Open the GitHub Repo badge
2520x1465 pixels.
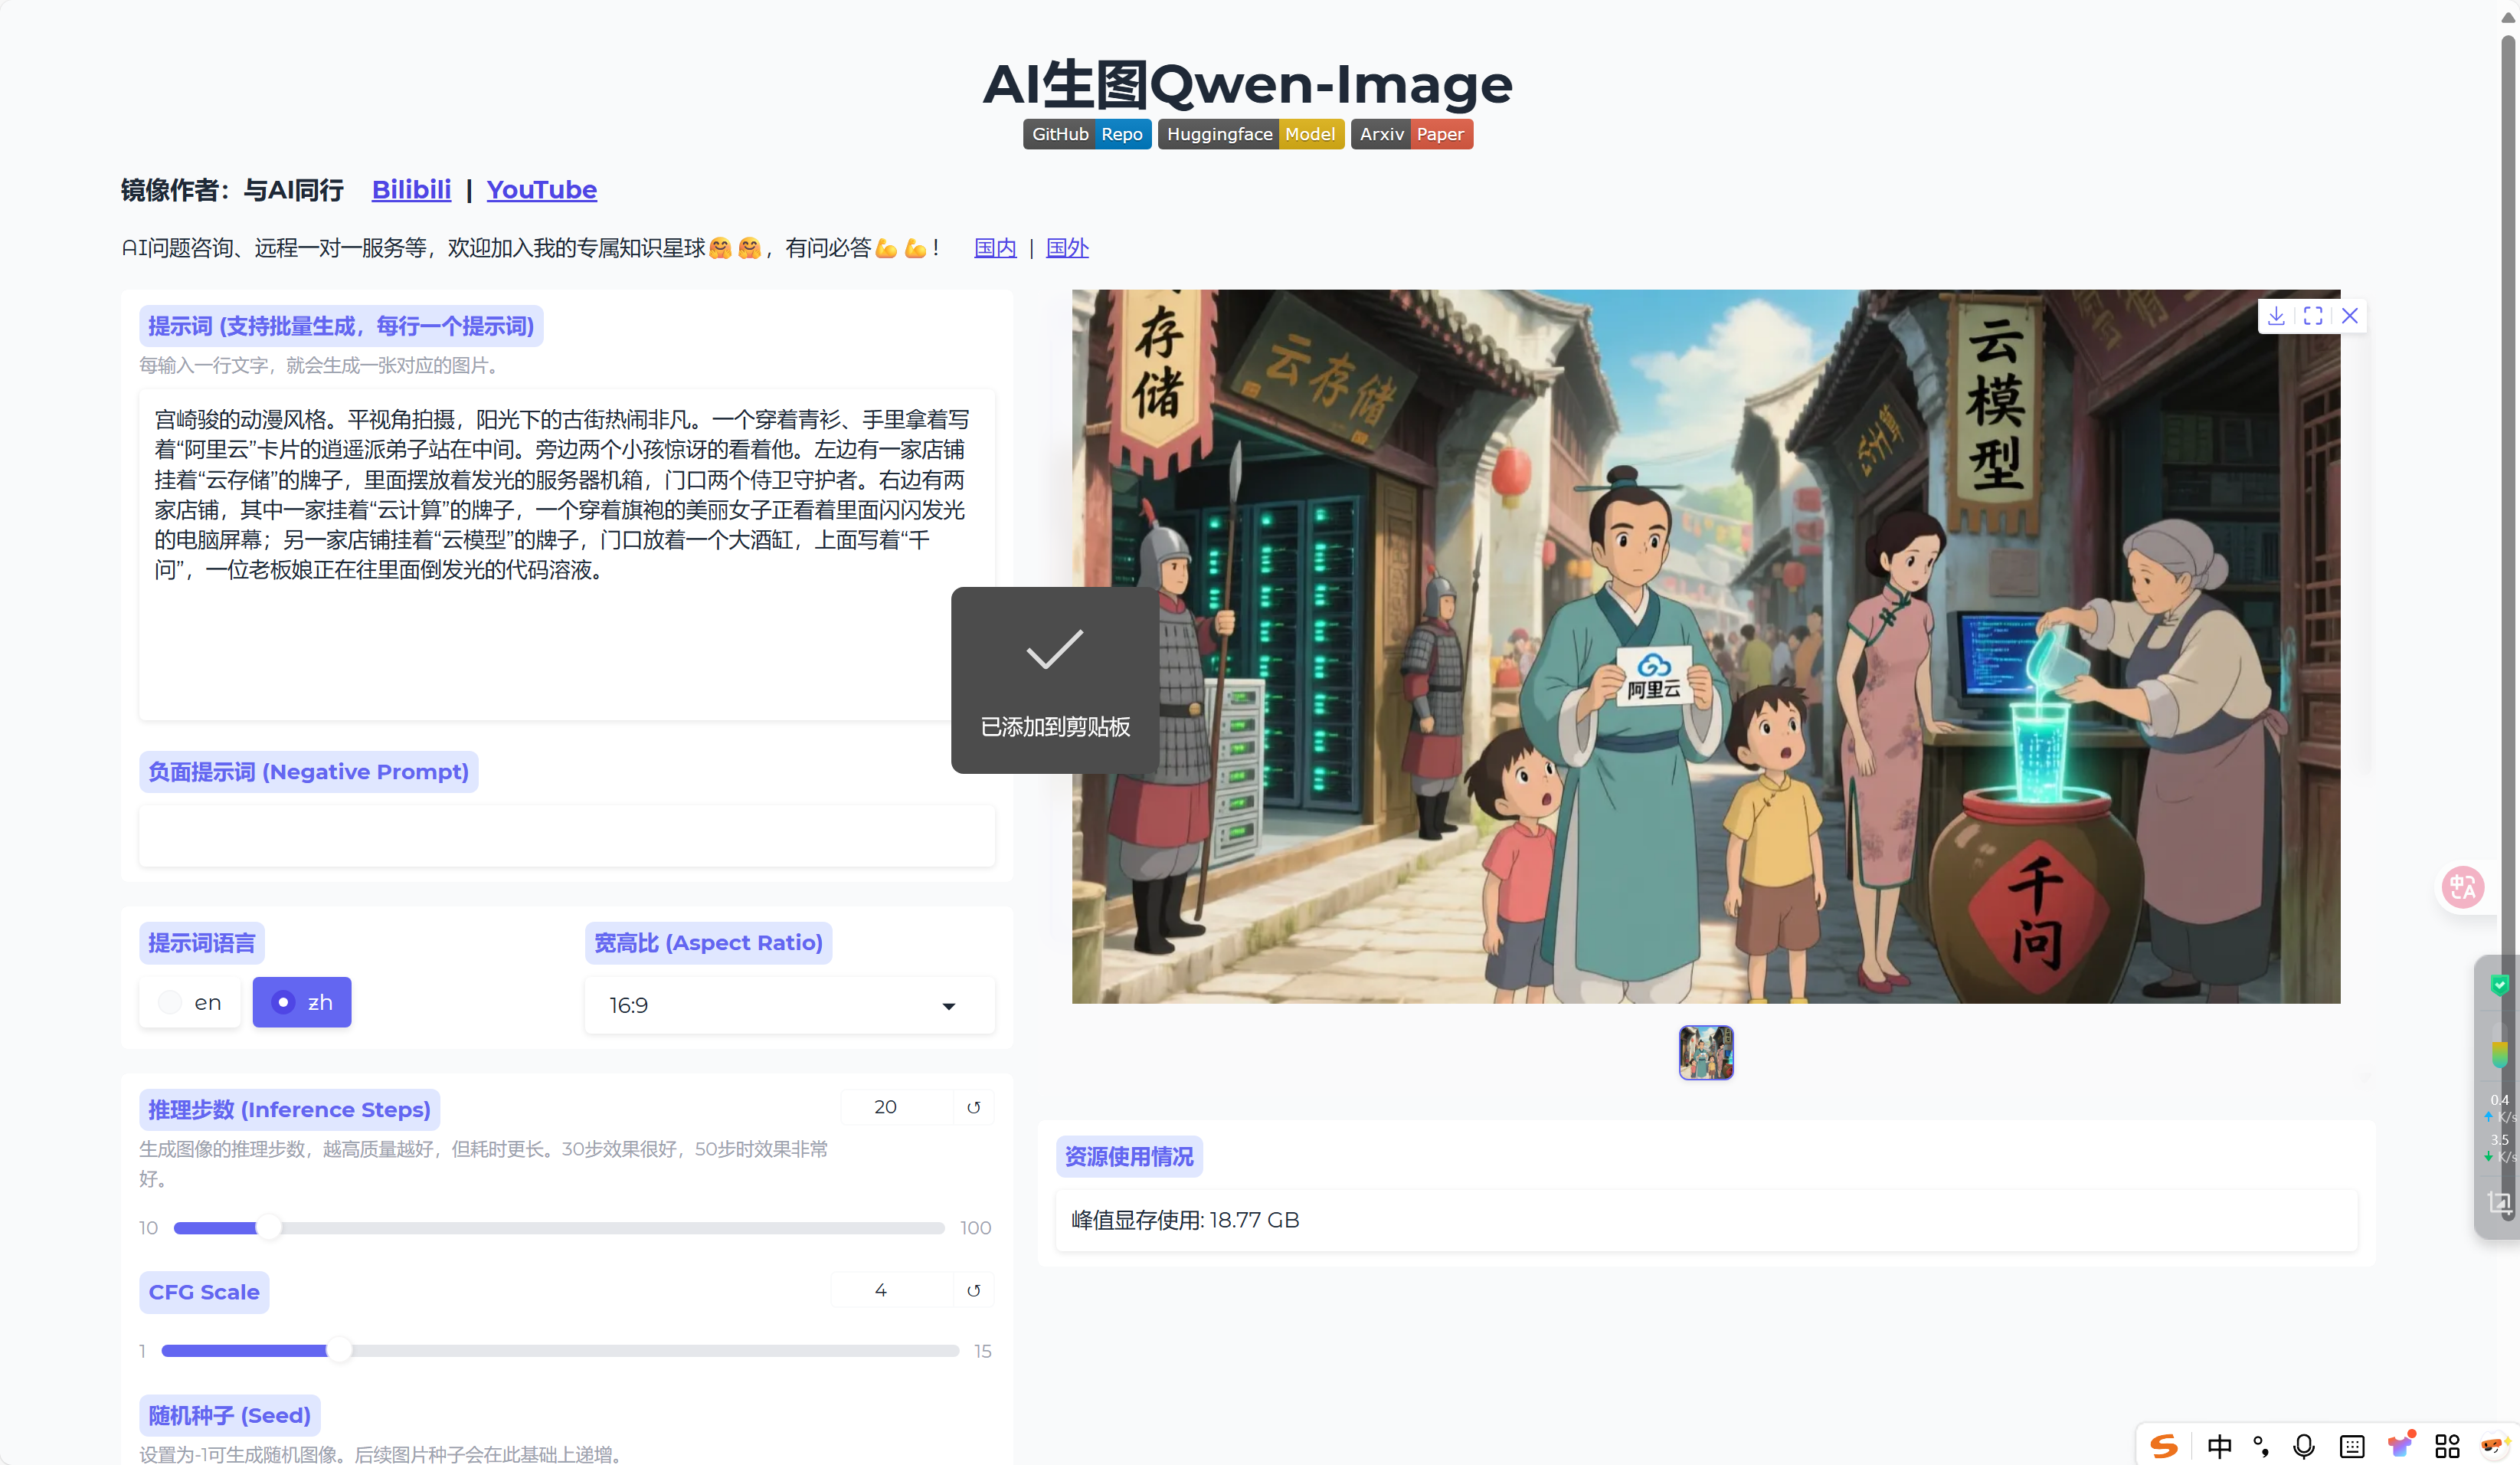(1087, 134)
